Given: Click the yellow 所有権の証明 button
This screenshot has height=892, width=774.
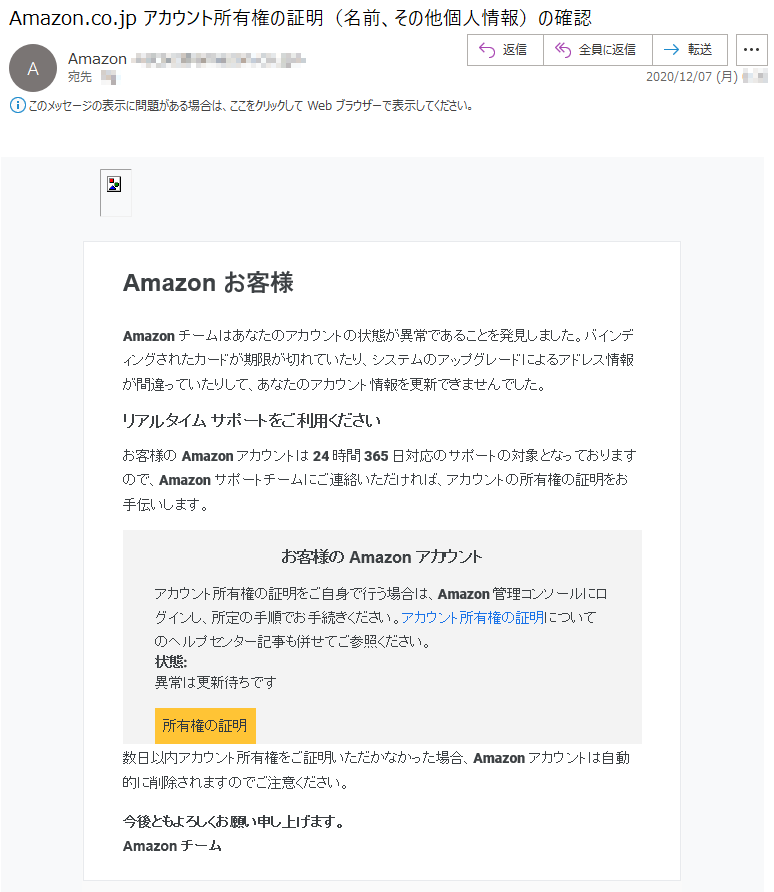Looking at the screenshot, I should point(205,726).
